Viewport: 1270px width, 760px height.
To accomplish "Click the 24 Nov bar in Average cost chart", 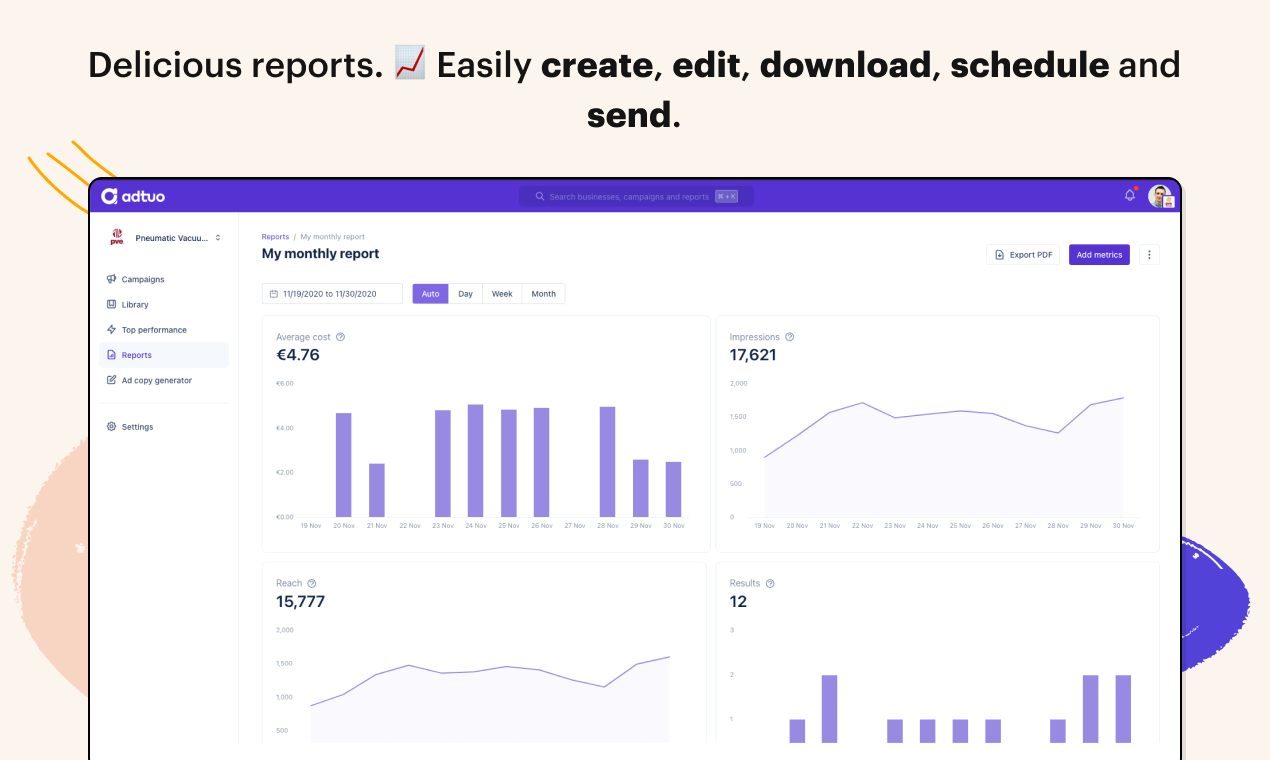I will 476,461.
